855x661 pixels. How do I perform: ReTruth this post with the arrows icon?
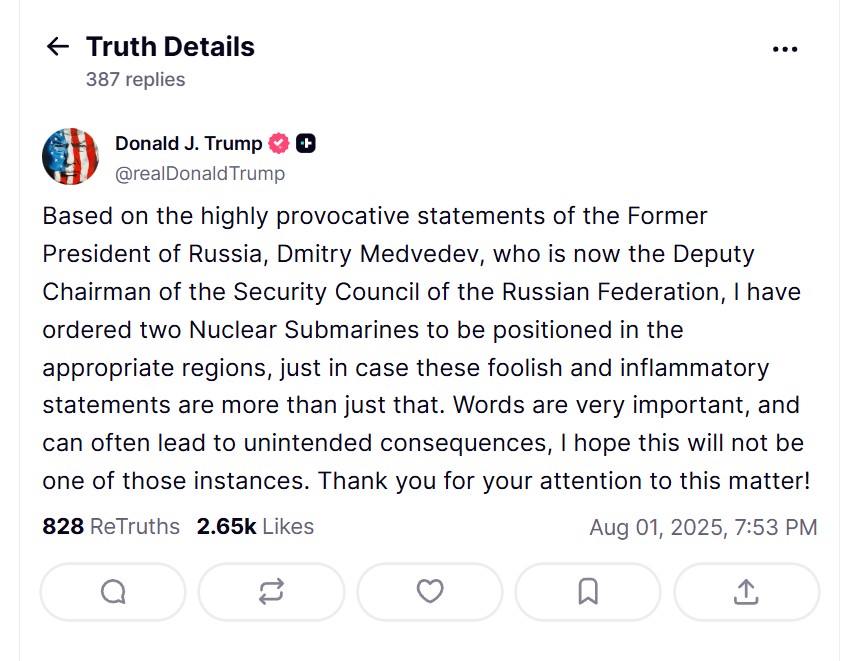click(271, 592)
